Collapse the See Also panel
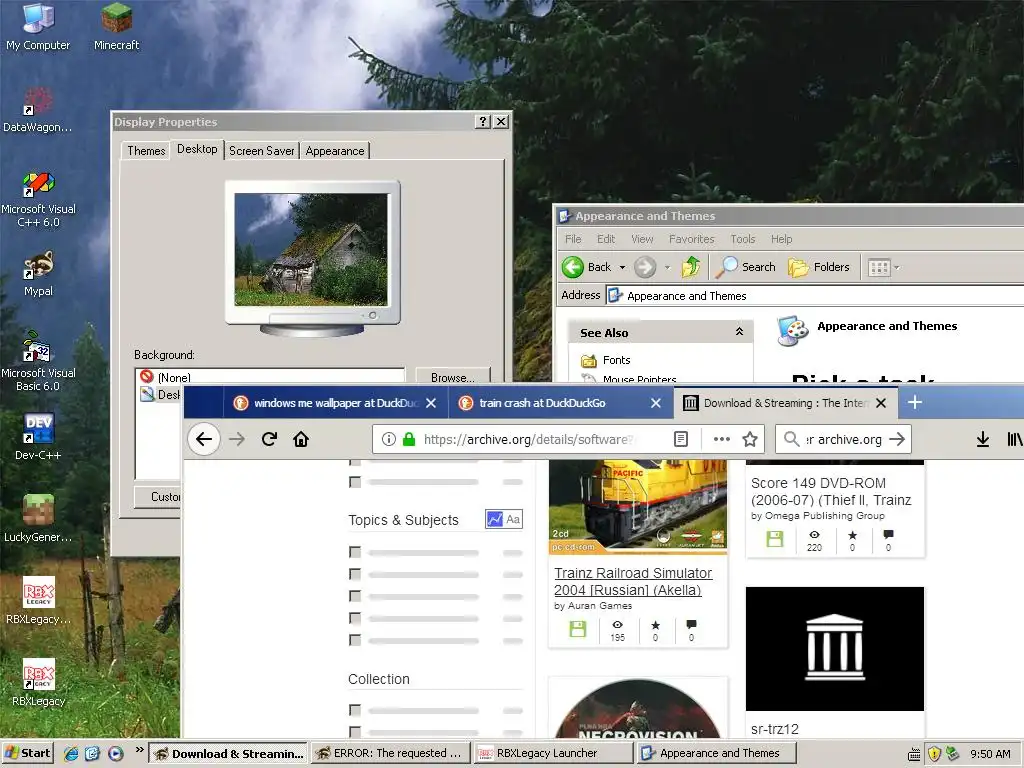The width and height of the screenshot is (1024, 768). [739, 332]
